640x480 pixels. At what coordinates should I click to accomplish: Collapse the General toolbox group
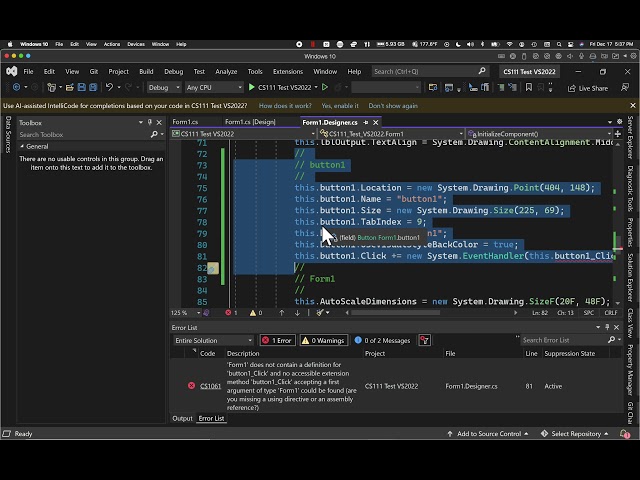pyautogui.click(x=22, y=146)
